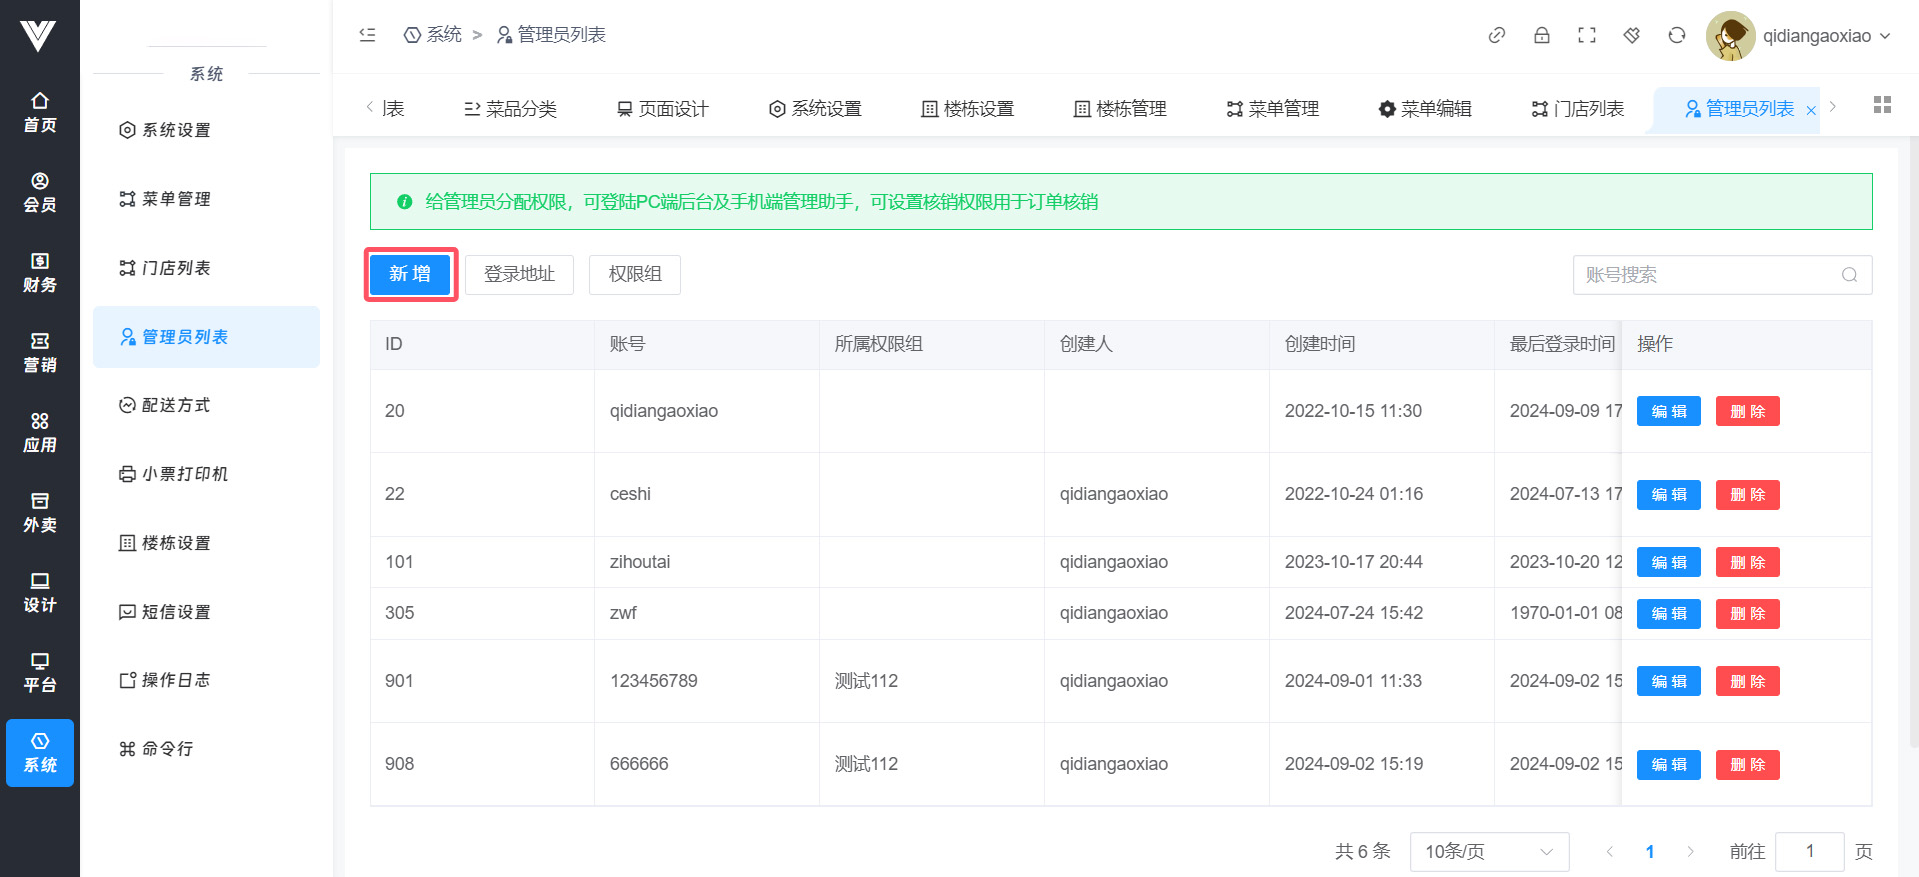Click the link icon in top toolbar
This screenshot has height=877, width=1919.
1497,35
